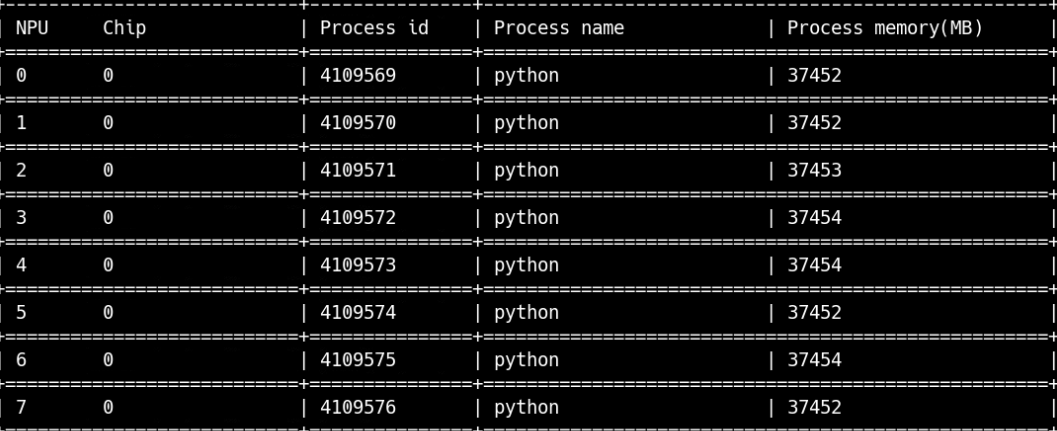
Task: Click on process id 4109576
Action: pyautogui.click(x=358, y=408)
